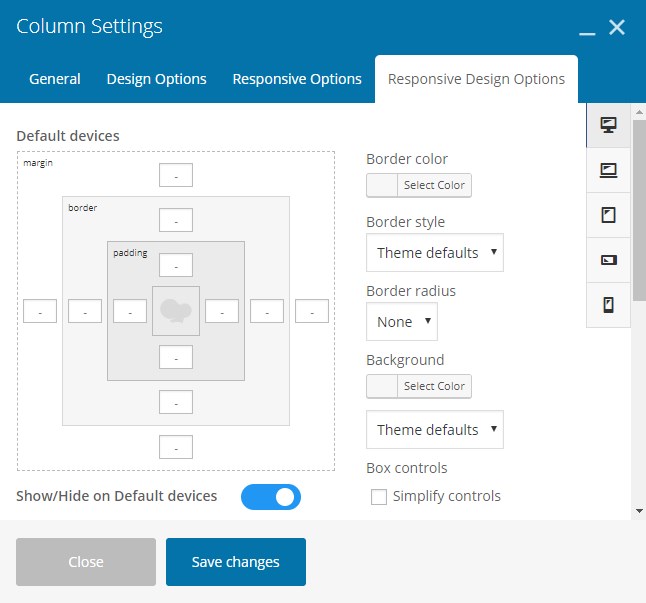Select the portrait mobile phone icon
646x603 pixels.
[608, 305]
